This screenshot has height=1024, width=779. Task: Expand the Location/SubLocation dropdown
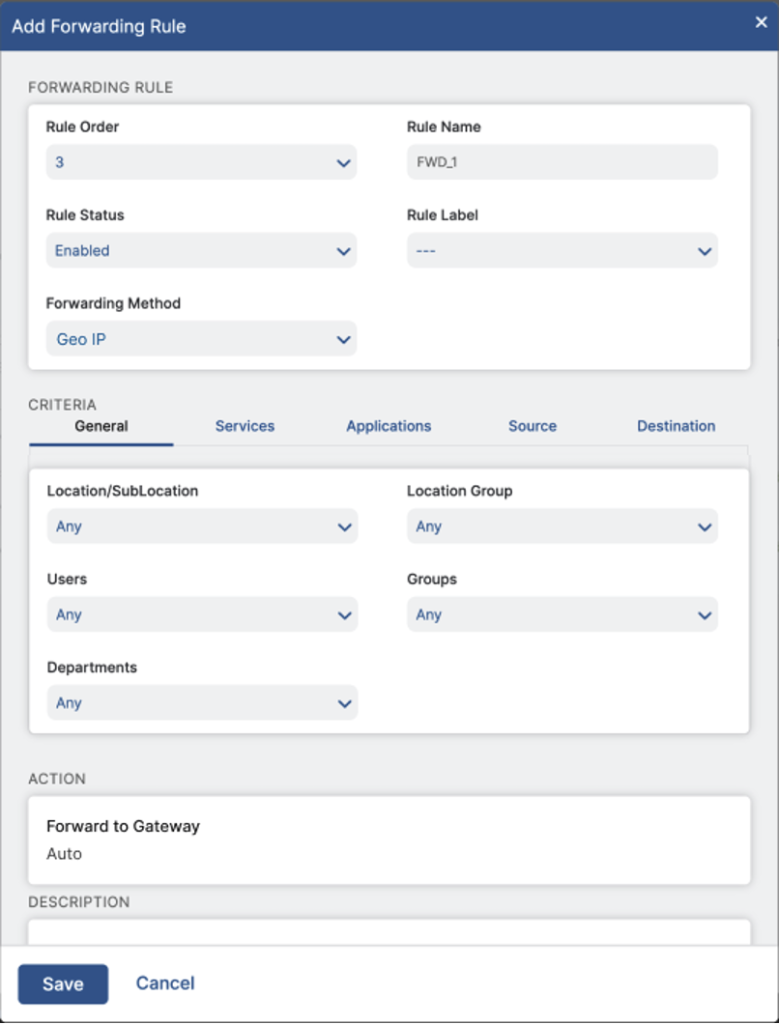(x=202, y=527)
